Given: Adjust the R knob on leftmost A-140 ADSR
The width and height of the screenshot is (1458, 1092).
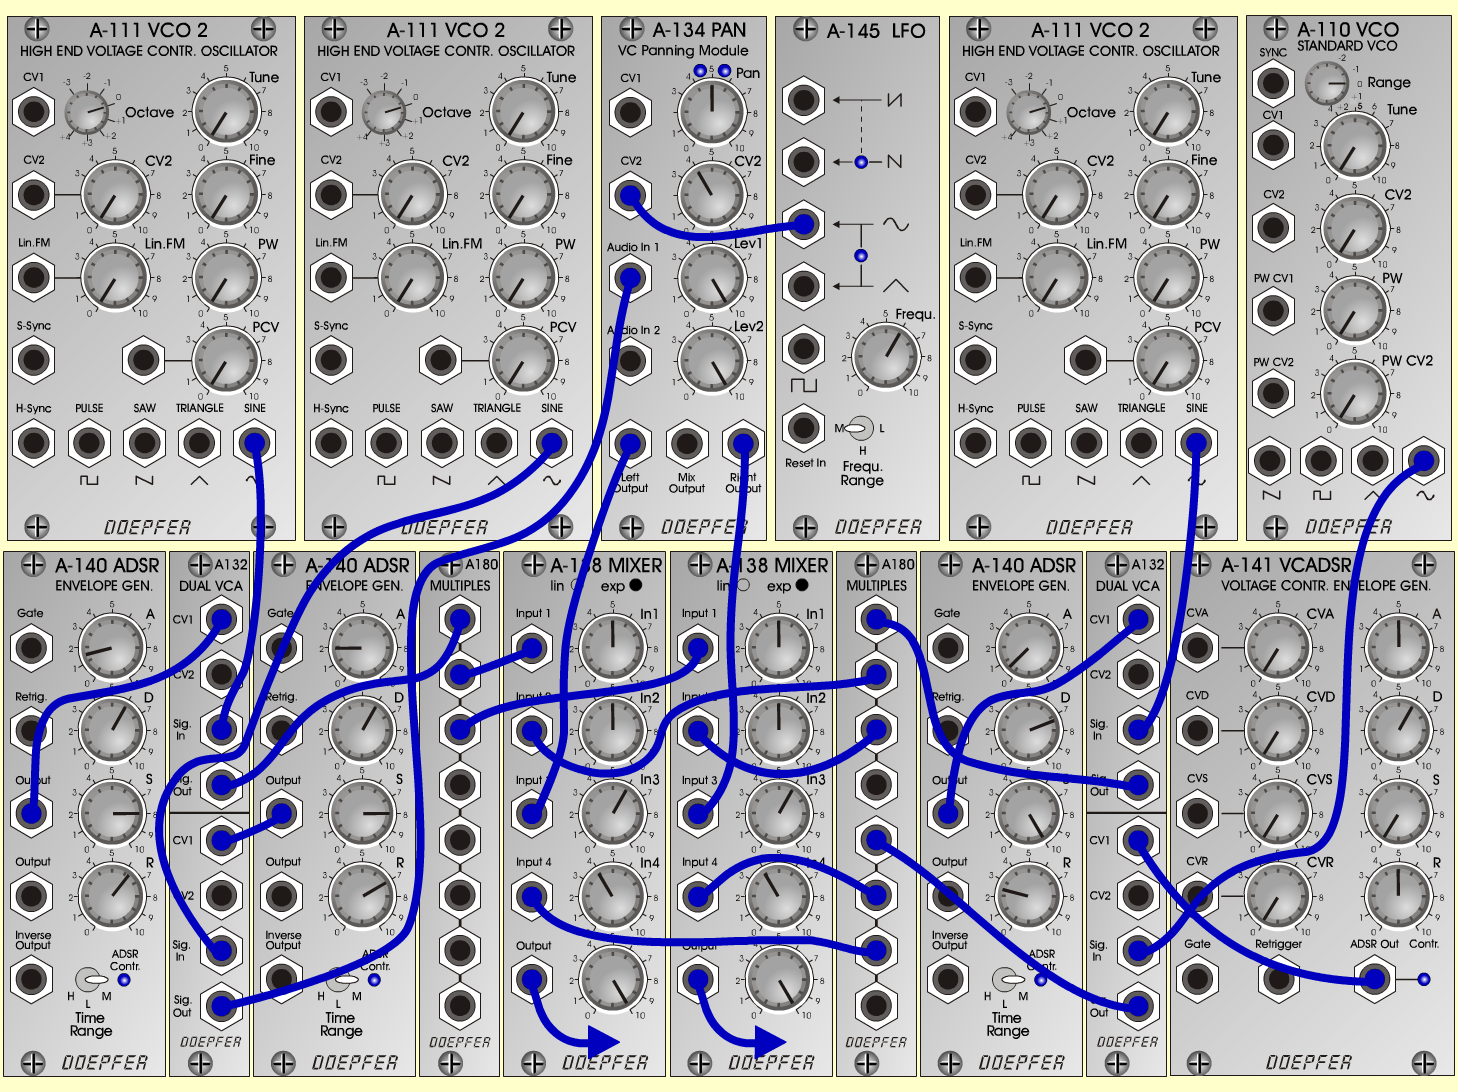Looking at the screenshot, I should coord(112,896).
